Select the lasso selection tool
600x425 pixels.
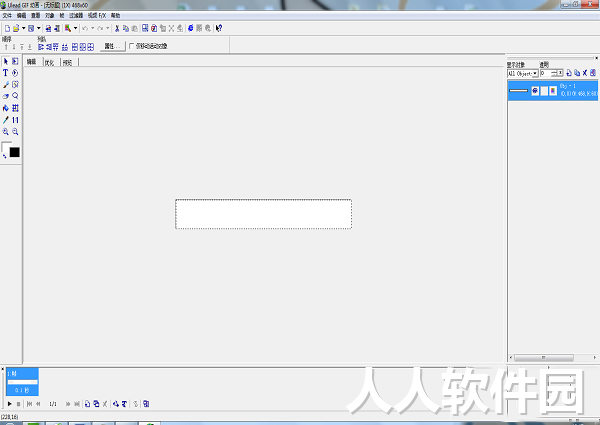tap(15, 96)
